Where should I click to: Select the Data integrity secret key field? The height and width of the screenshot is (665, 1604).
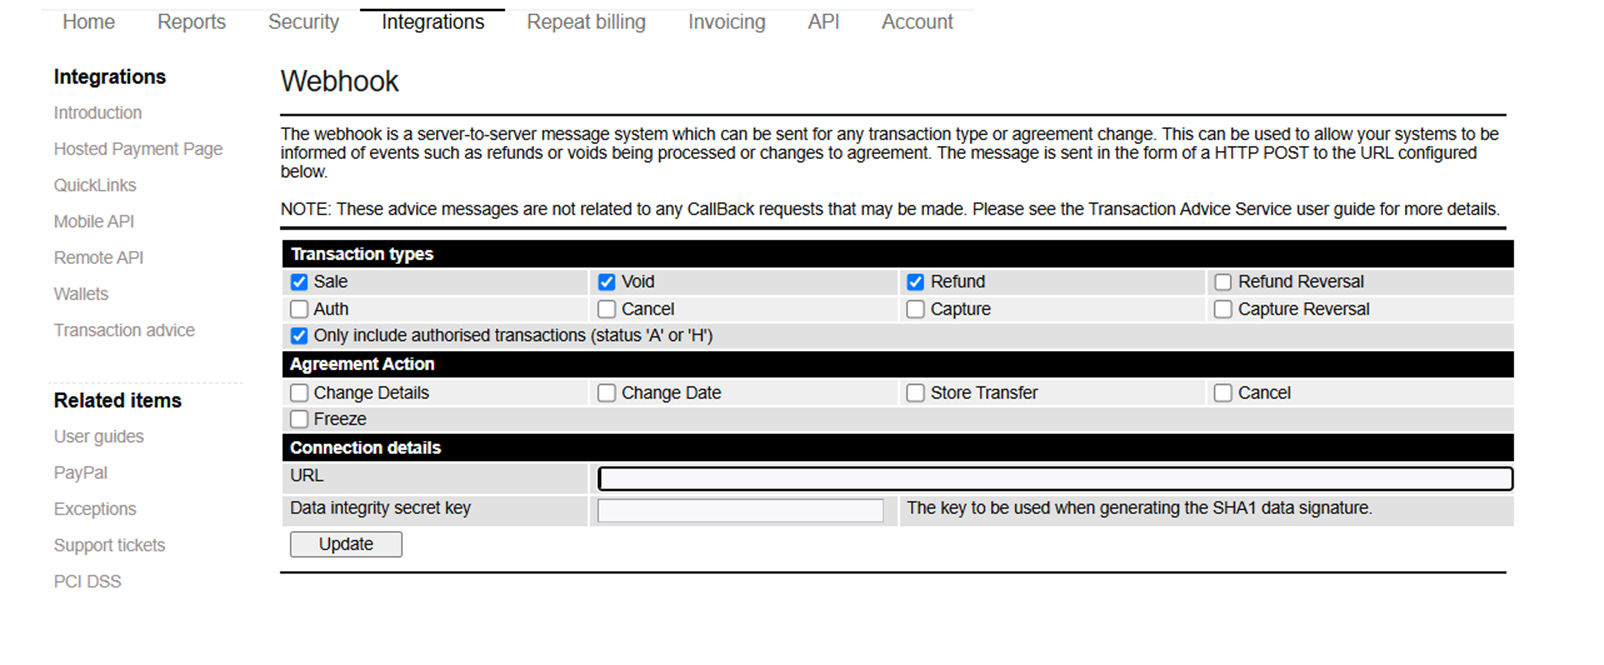(740, 511)
